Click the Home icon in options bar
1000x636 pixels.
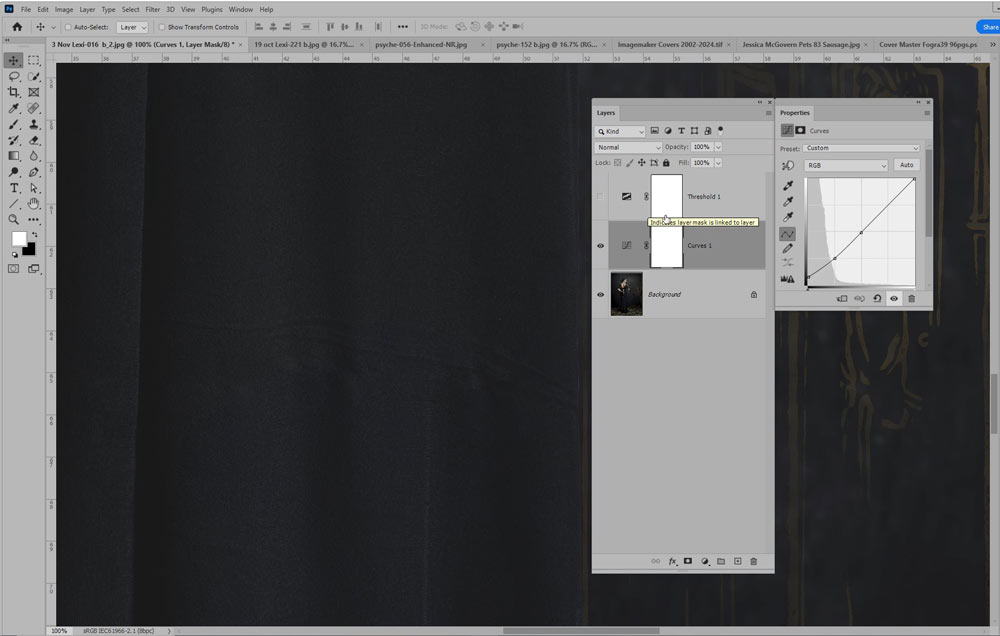[x=17, y=27]
